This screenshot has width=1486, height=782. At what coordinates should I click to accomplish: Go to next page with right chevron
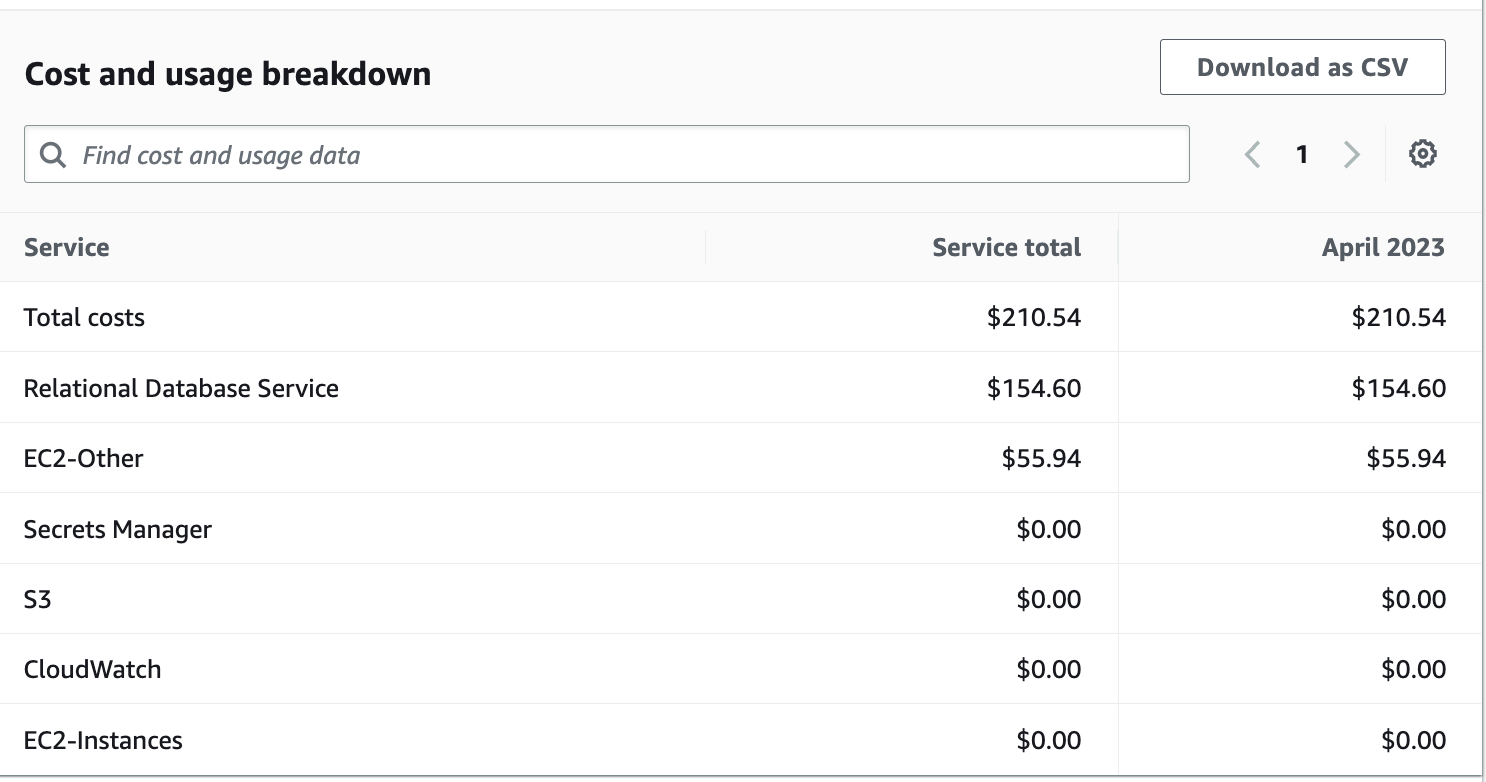pos(1352,154)
